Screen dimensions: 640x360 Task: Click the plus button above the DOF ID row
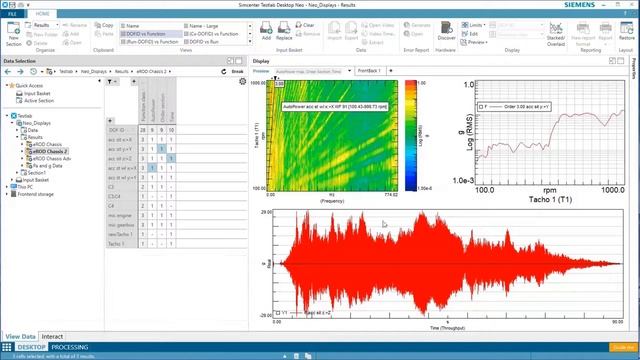click(x=110, y=121)
